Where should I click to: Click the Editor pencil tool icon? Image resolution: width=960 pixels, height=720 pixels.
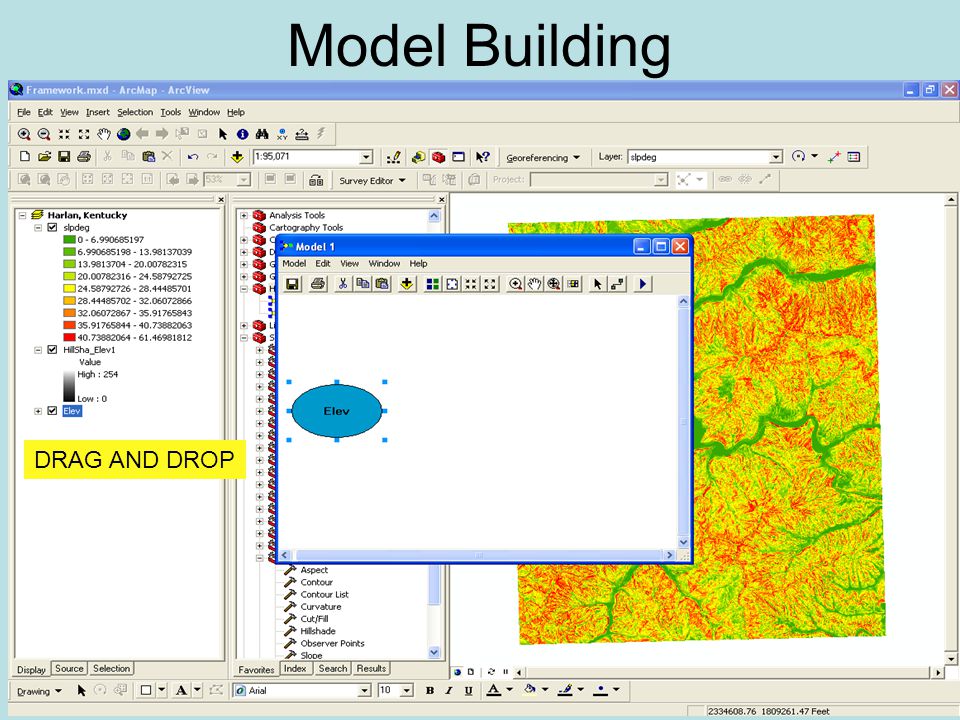[x=394, y=157]
